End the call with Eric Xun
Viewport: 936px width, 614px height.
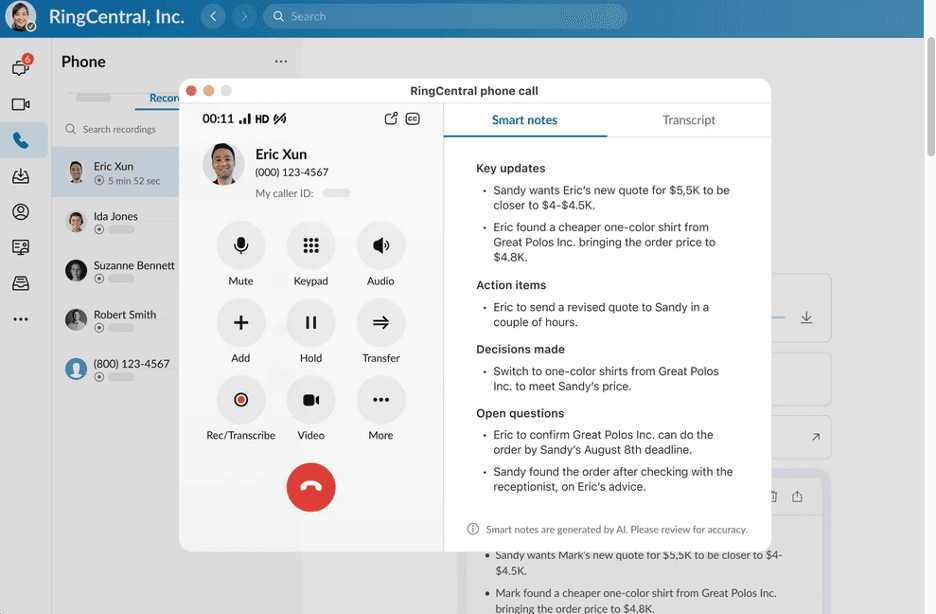(311, 487)
